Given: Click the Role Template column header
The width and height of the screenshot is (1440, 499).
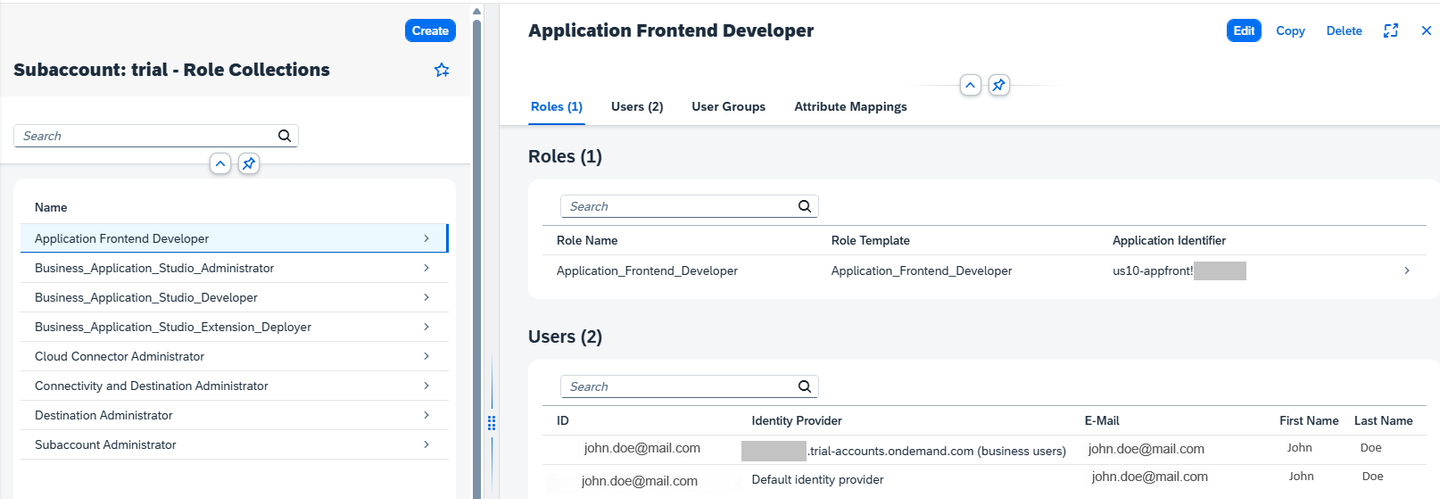Looking at the screenshot, I should 870,241.
